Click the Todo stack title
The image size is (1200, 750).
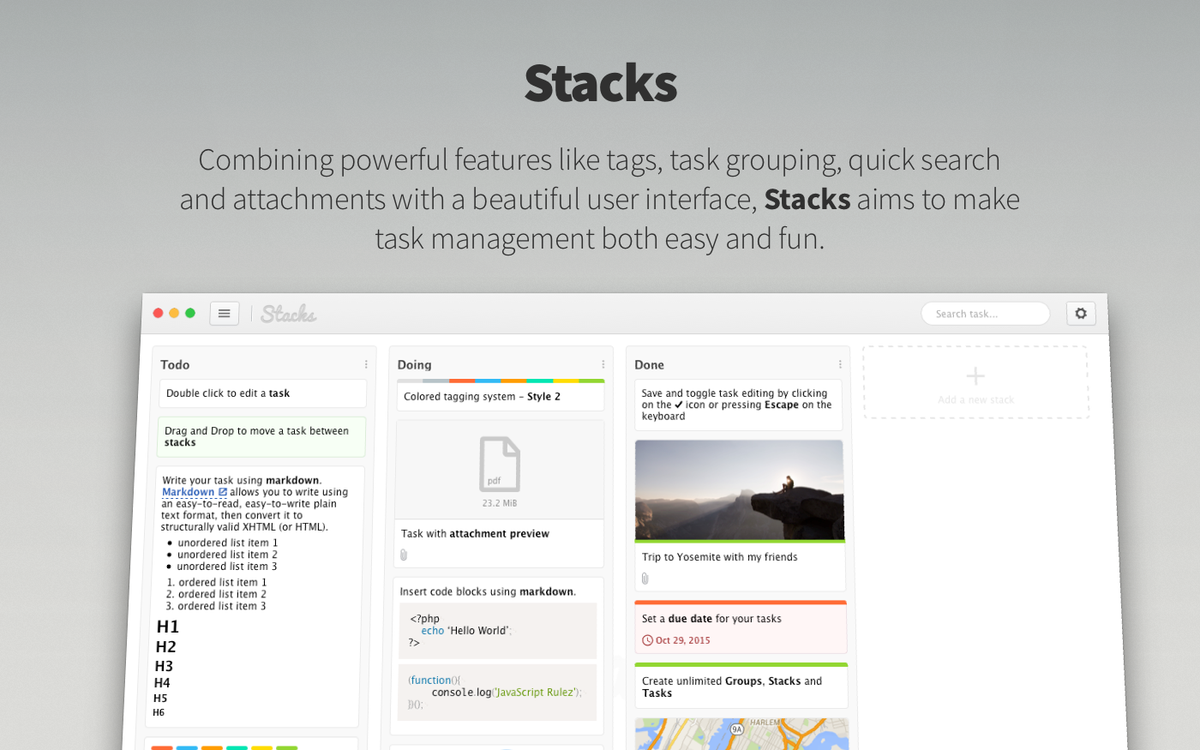[175, 365]
